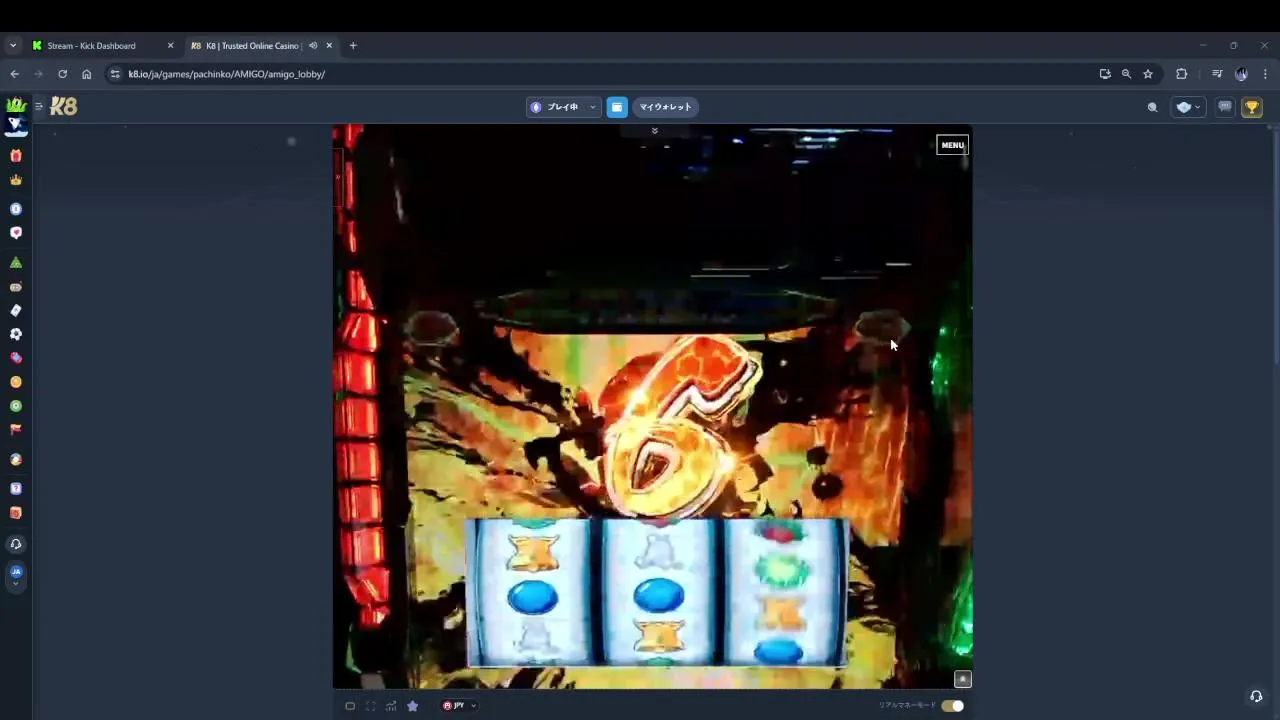Click the live support headset icon at bottom right
This screenshot has width=1280, height=720.
click(1256, 696)
